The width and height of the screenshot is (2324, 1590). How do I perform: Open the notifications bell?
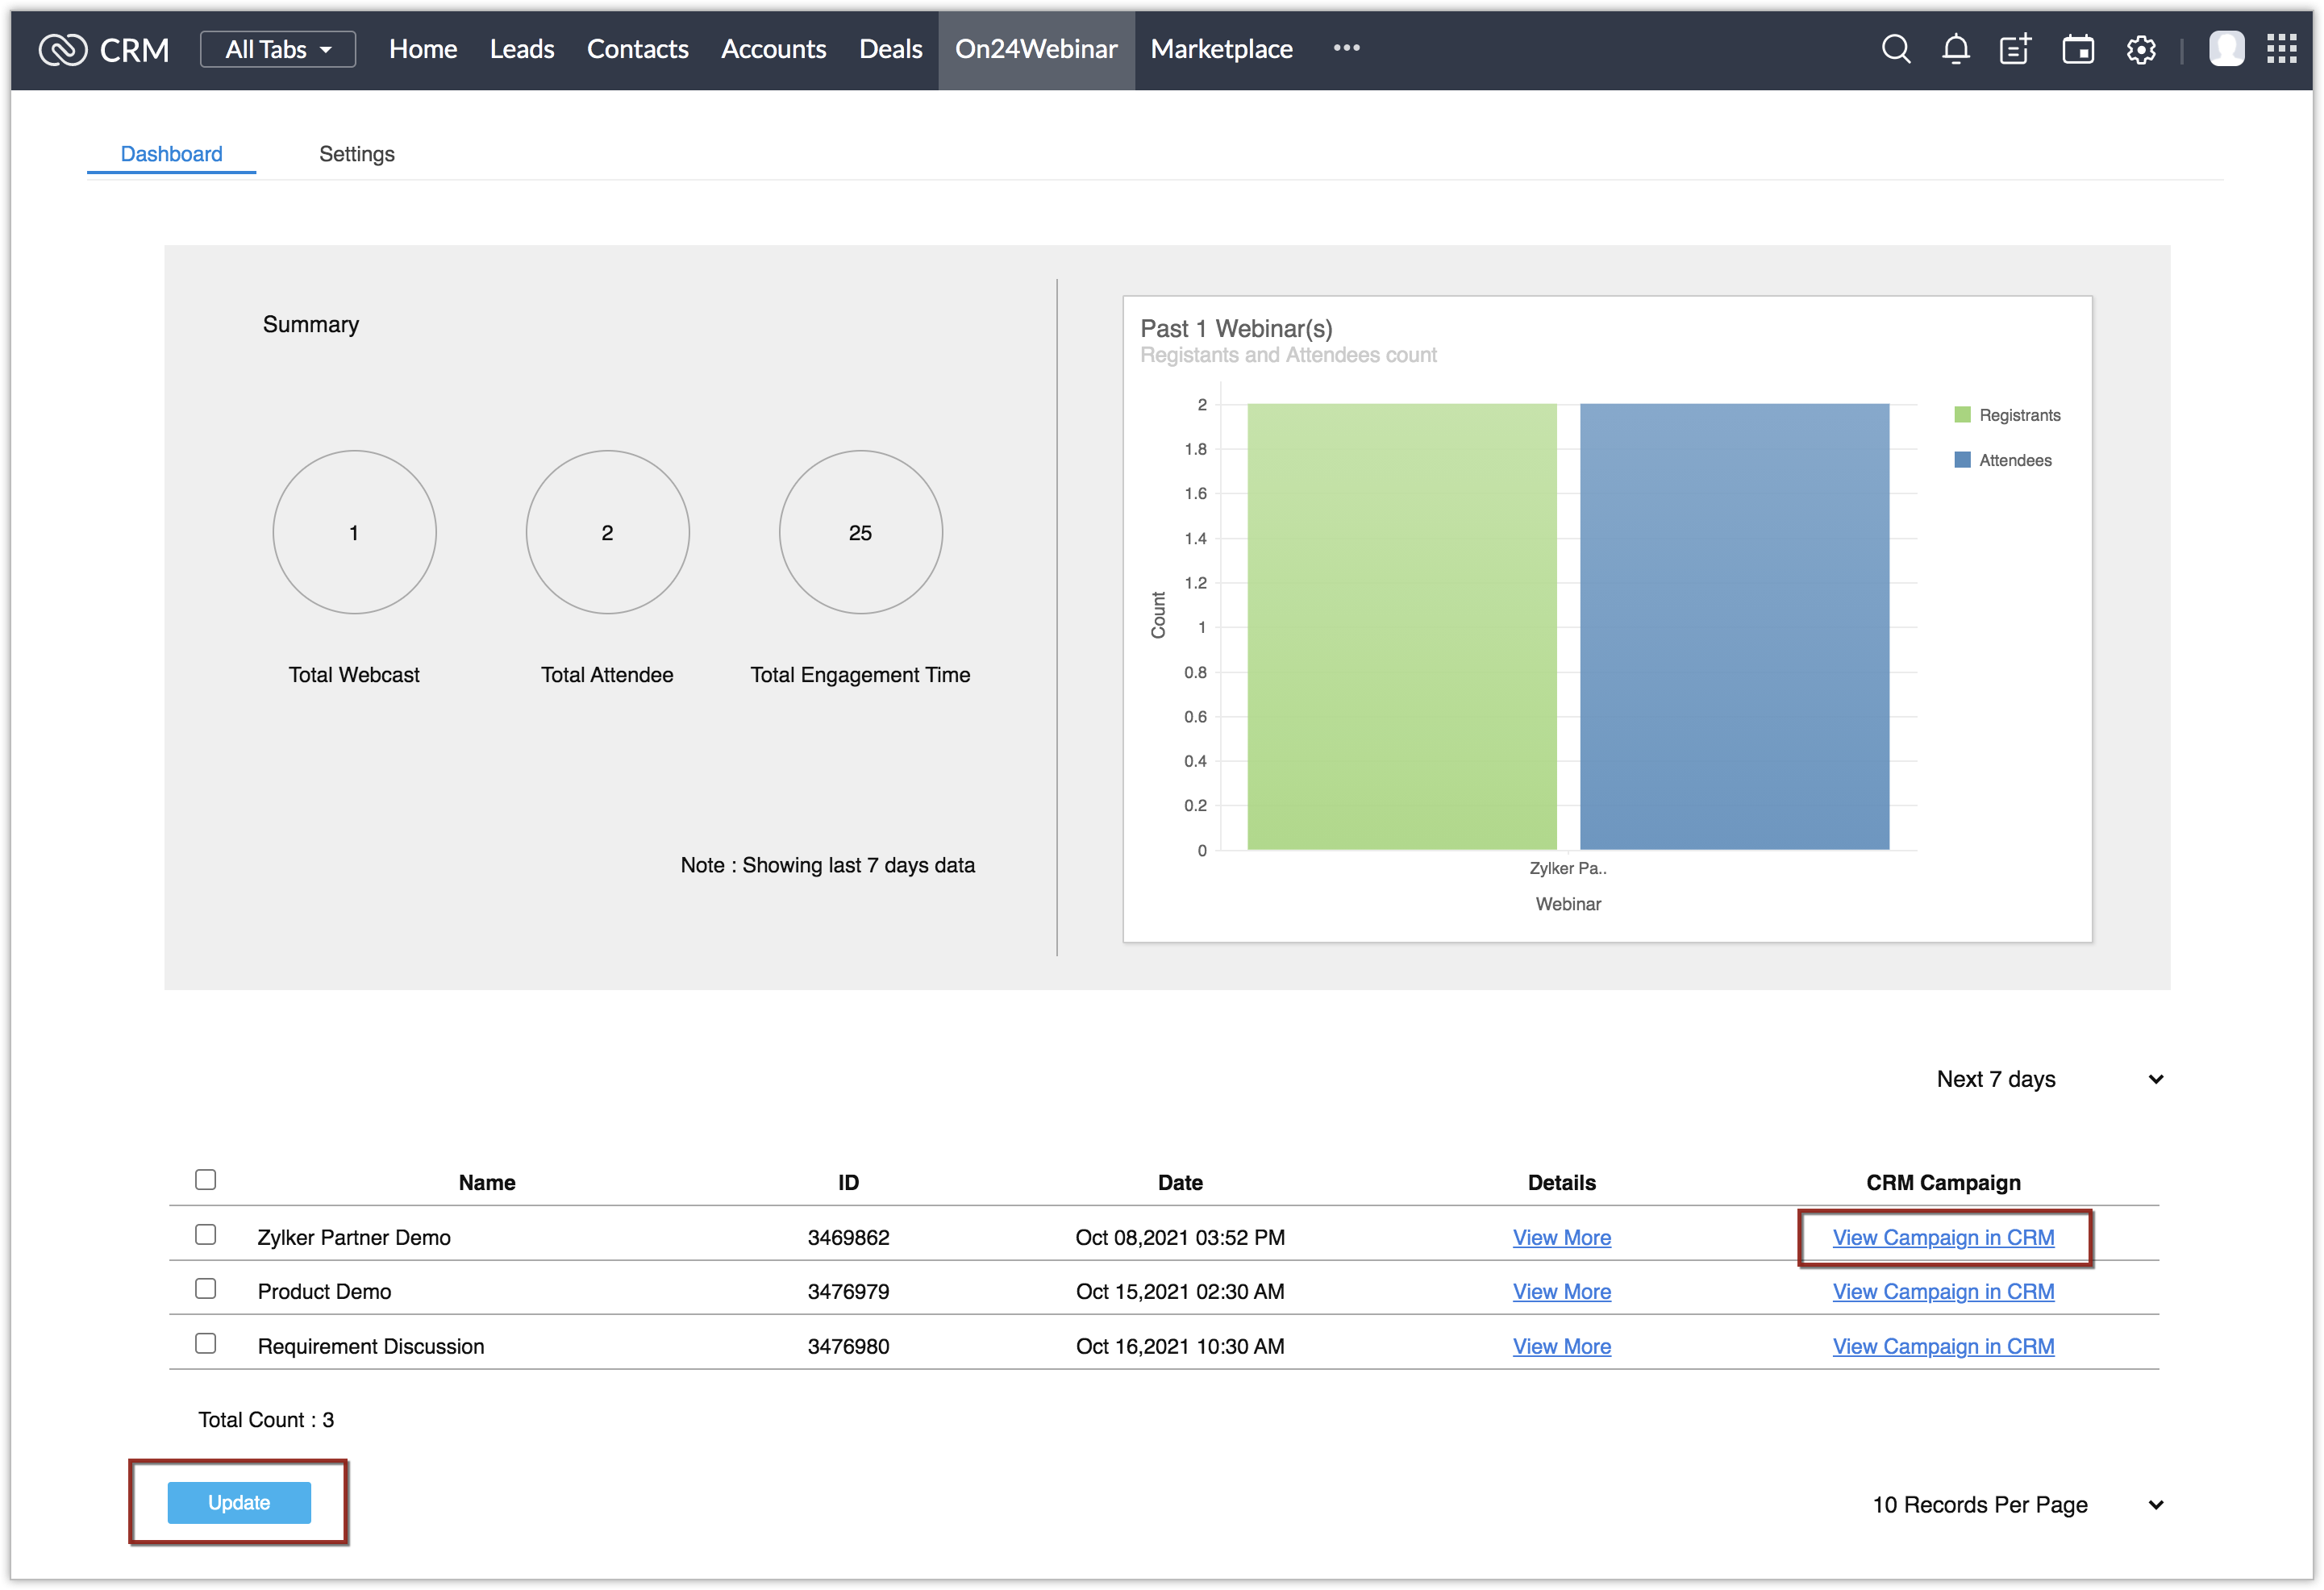1955,49
